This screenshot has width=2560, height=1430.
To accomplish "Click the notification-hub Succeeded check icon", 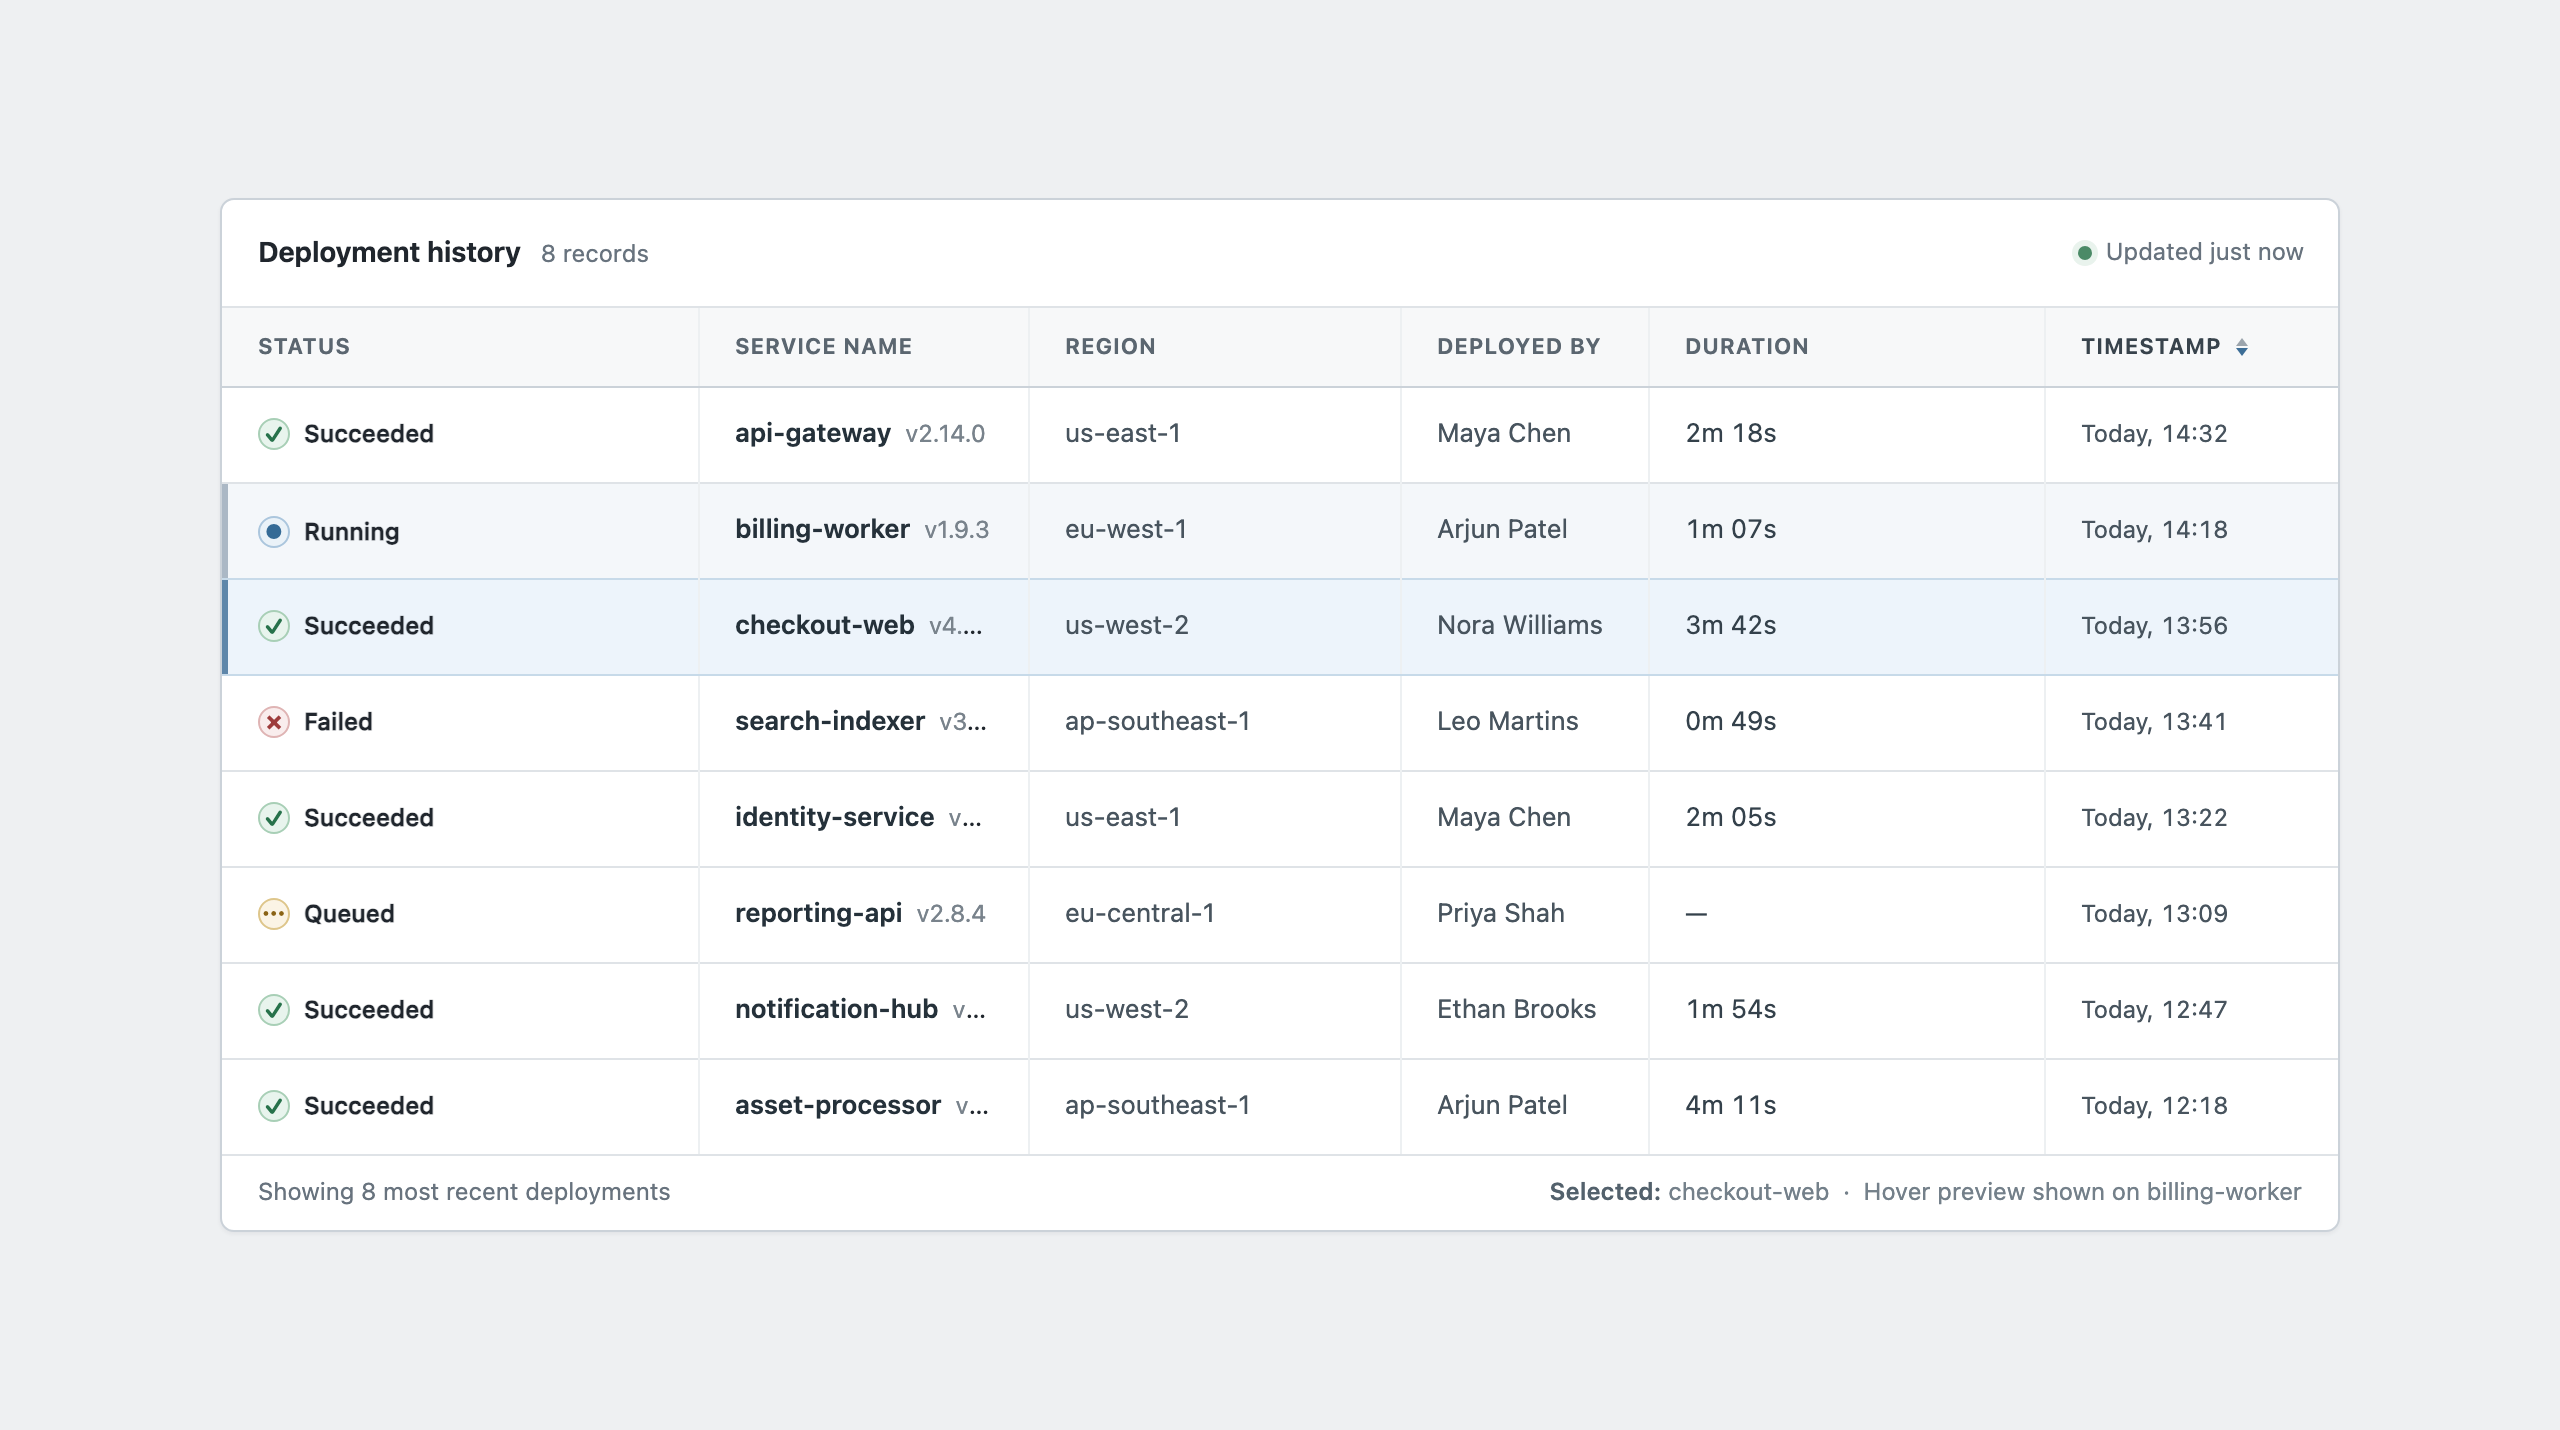I will pos(274,1010).
